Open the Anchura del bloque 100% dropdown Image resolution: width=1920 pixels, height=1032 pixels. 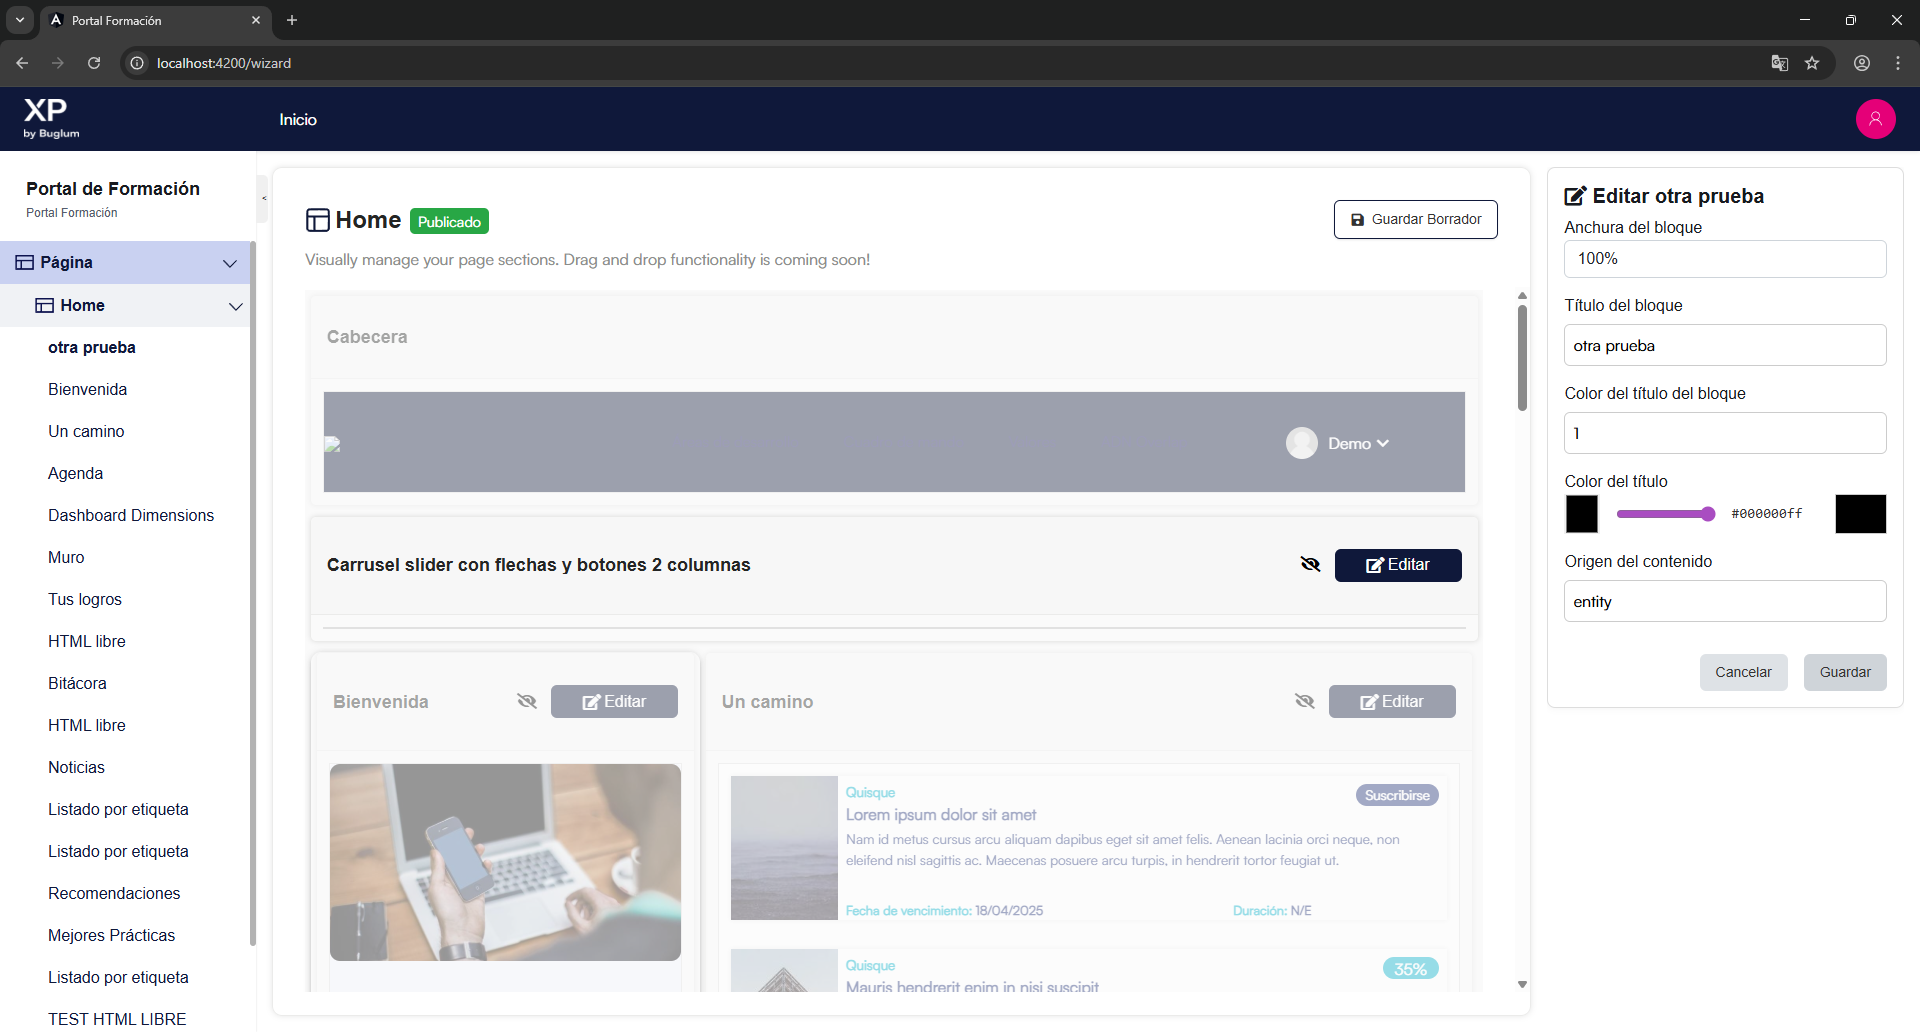[x=1725, y=259]
